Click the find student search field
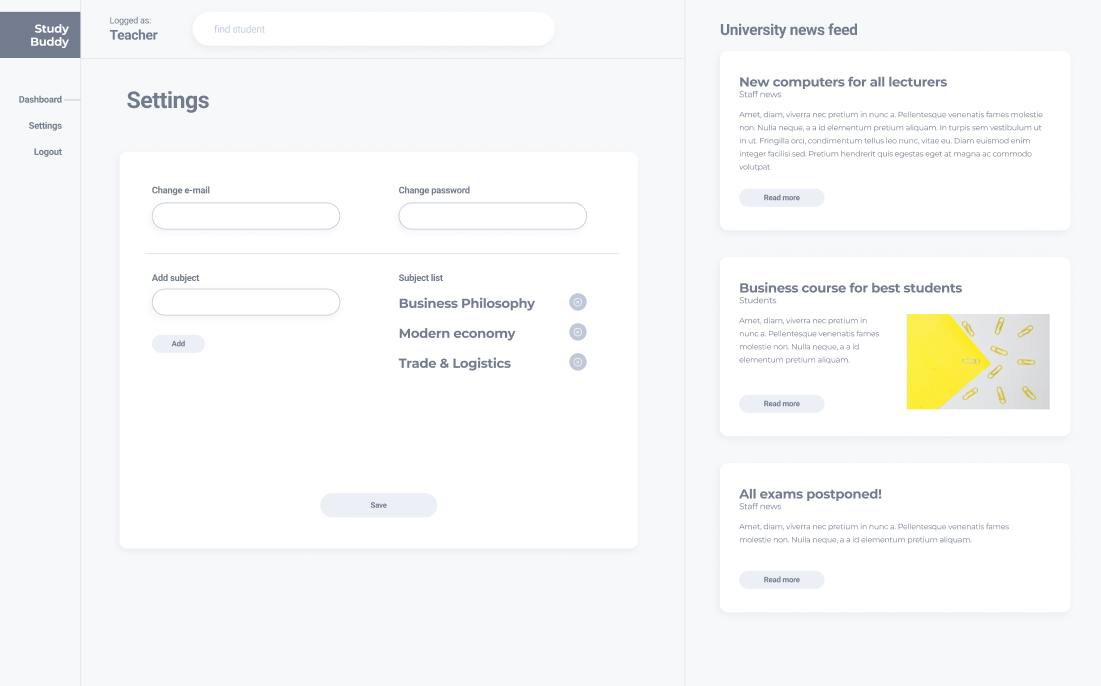 tap(373, 29)
